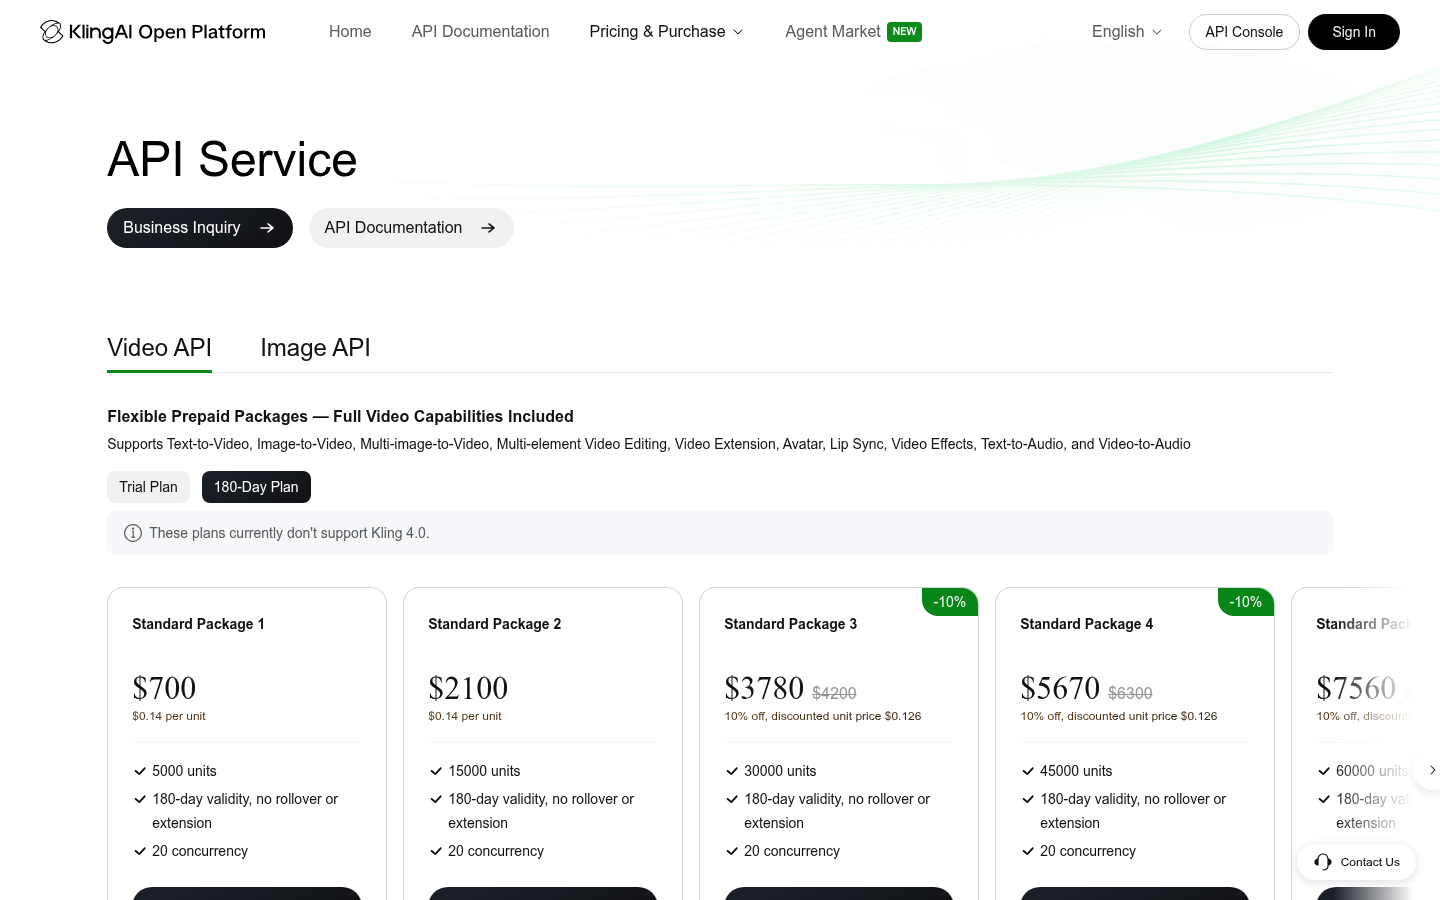Click the arrow icon on Business Inquiry
This screenshot has width=1440, height=900.
click(x=267, y=228)
